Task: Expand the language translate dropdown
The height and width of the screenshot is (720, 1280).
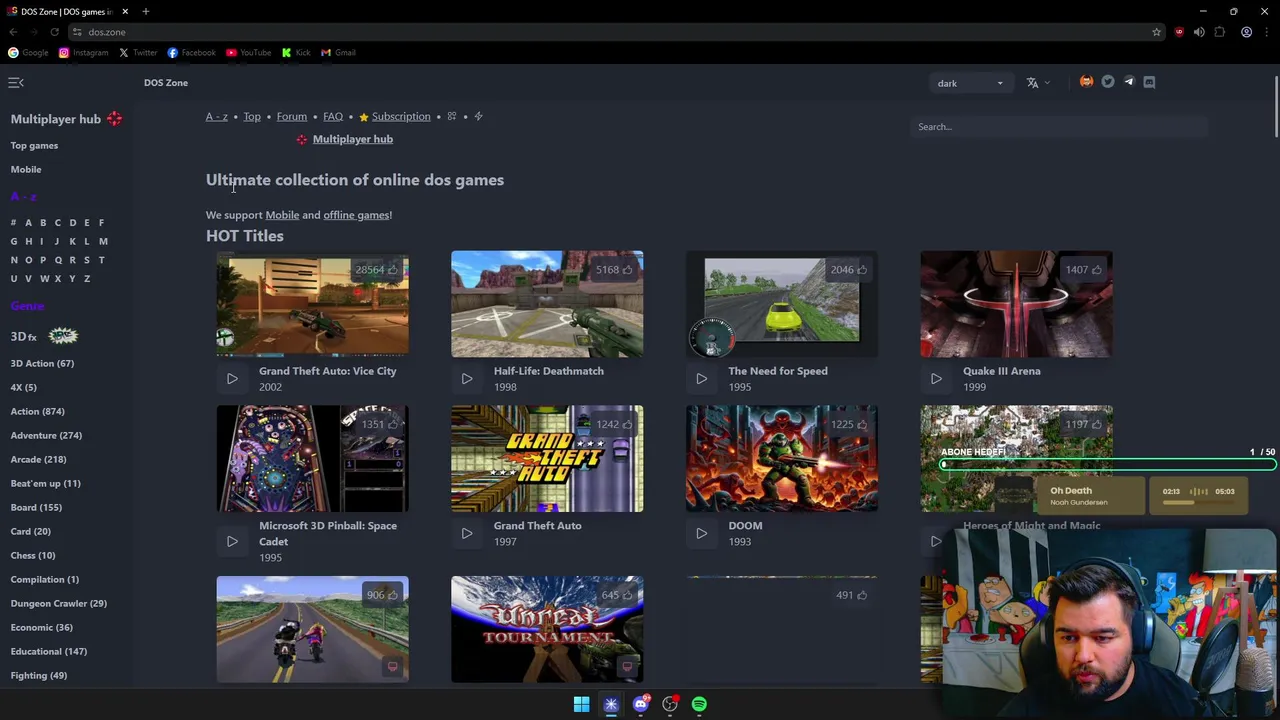Action: (x=1038, y=83)
